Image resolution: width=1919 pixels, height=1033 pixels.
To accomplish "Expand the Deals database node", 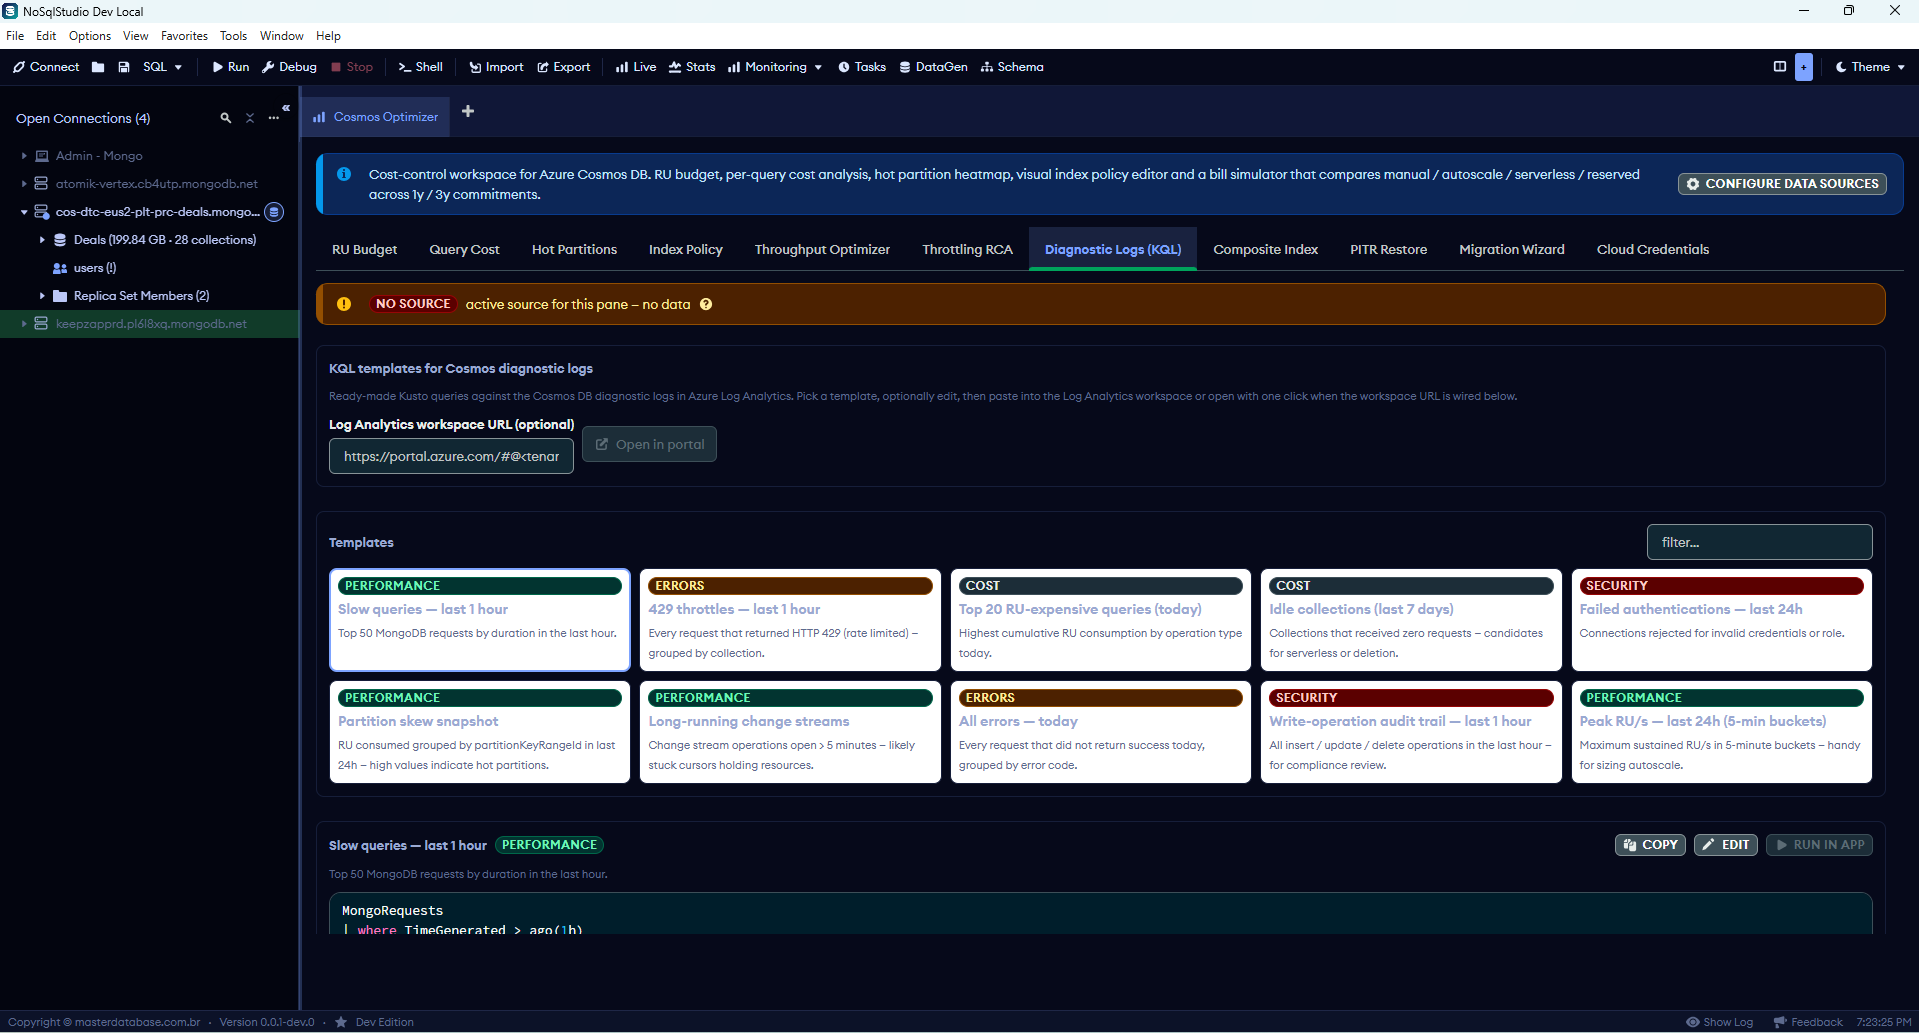I will [x=42, y=240].
